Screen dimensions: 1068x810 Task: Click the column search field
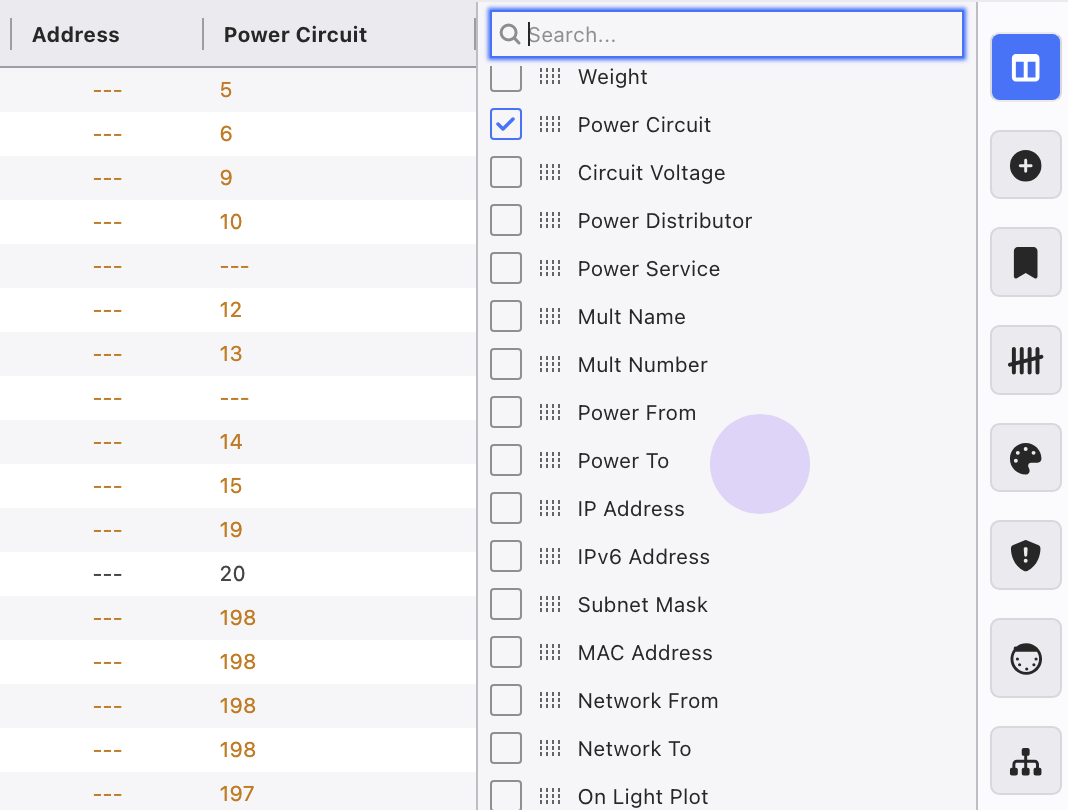740,34
